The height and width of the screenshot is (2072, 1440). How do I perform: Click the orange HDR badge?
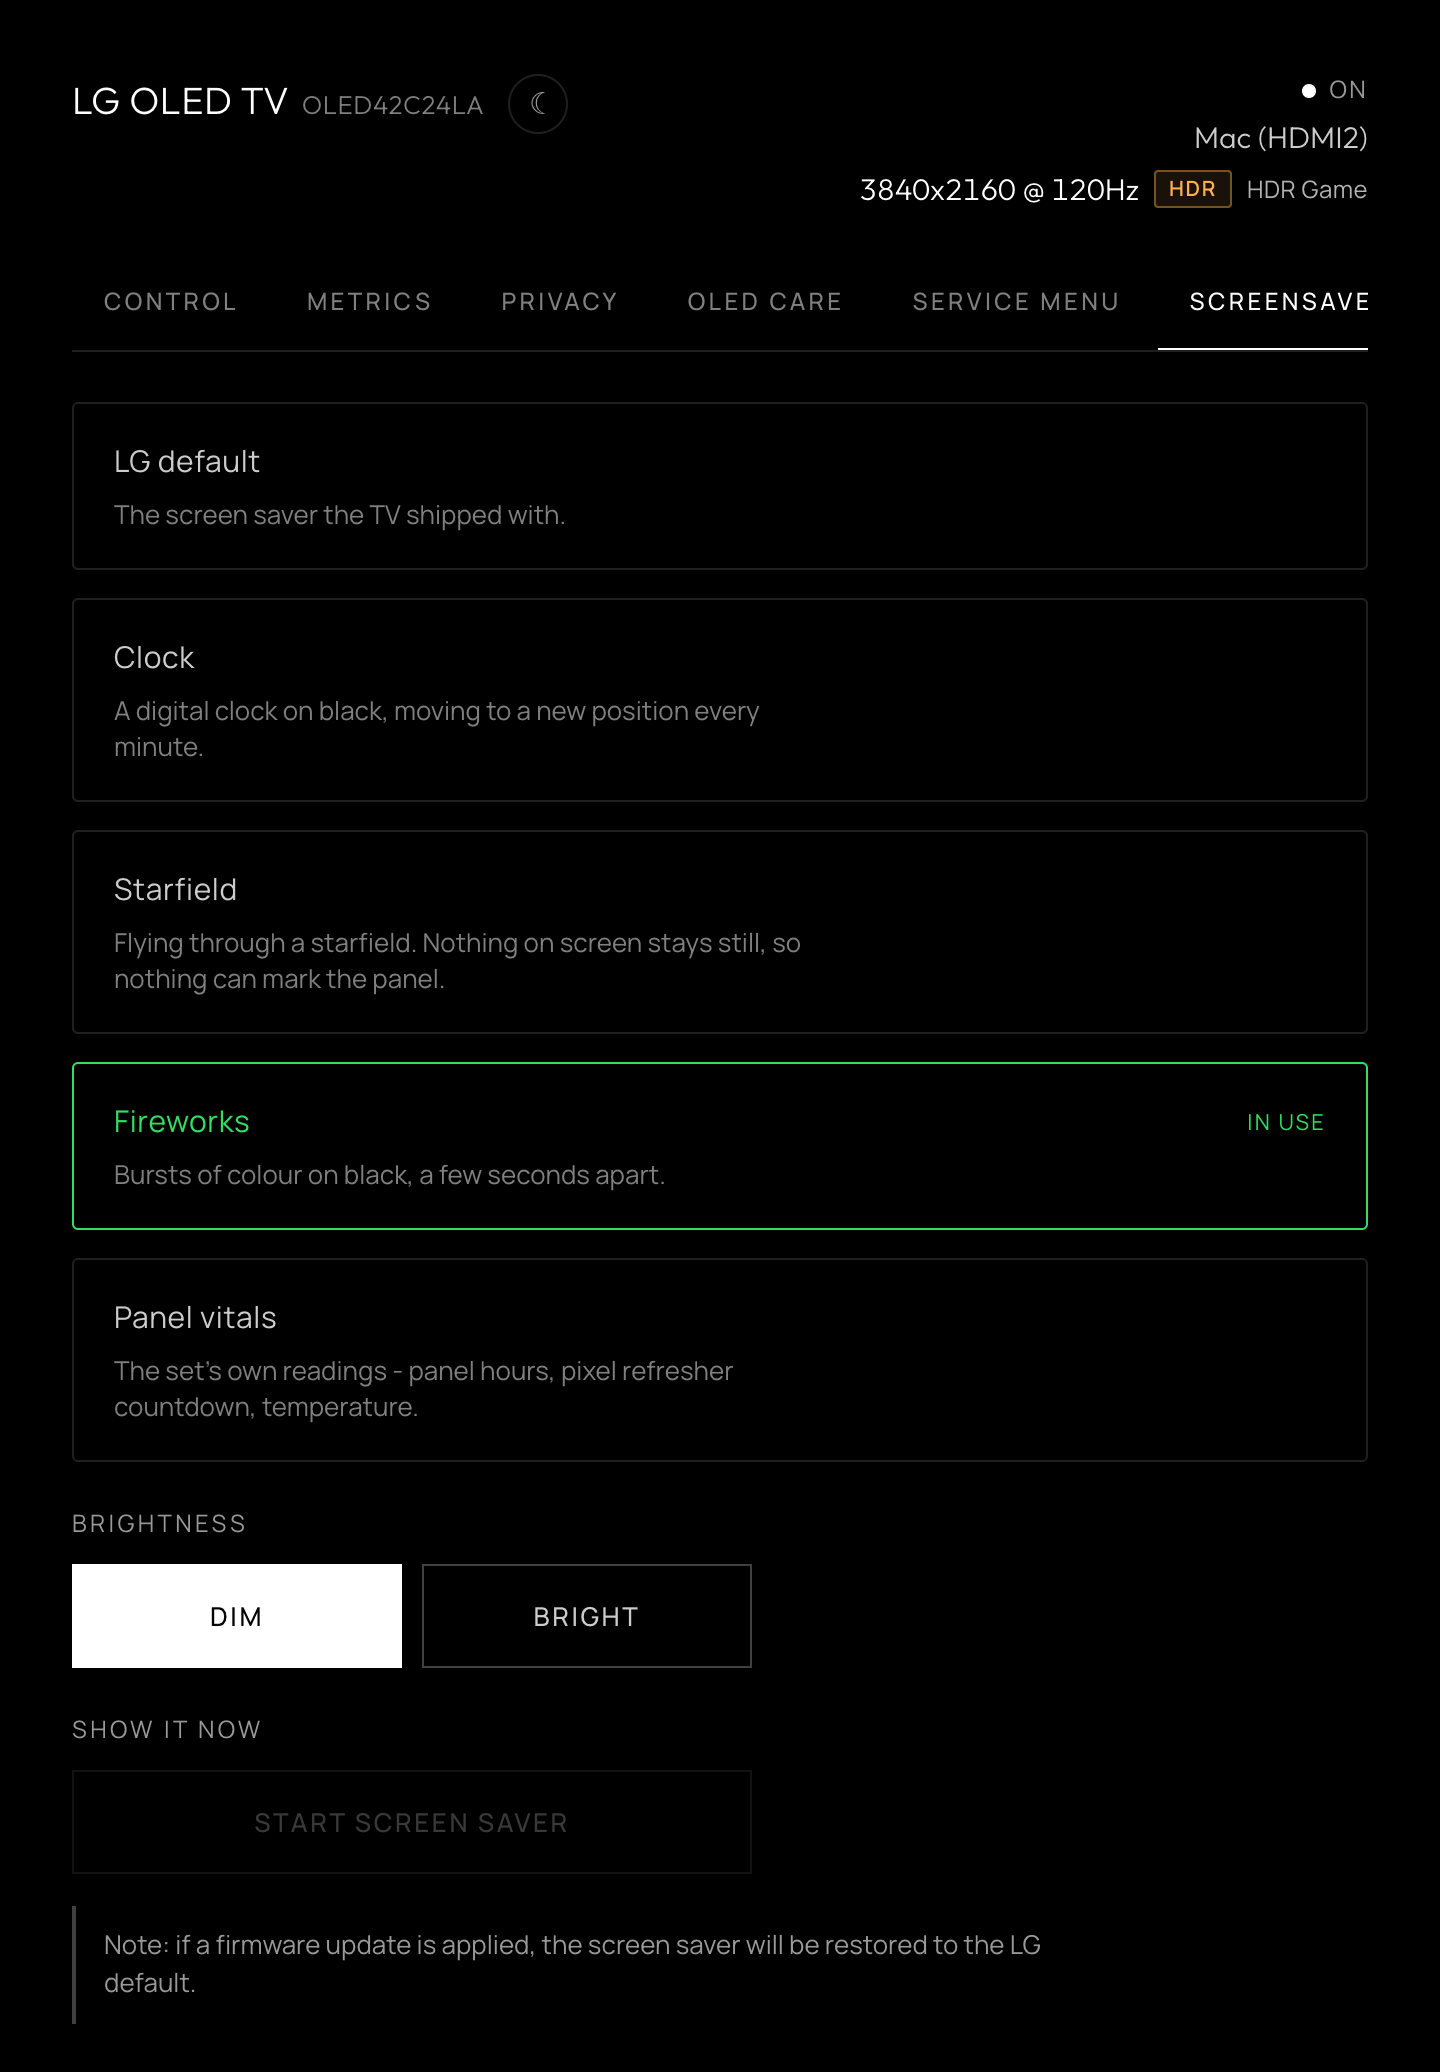[x=1192, y=189]
